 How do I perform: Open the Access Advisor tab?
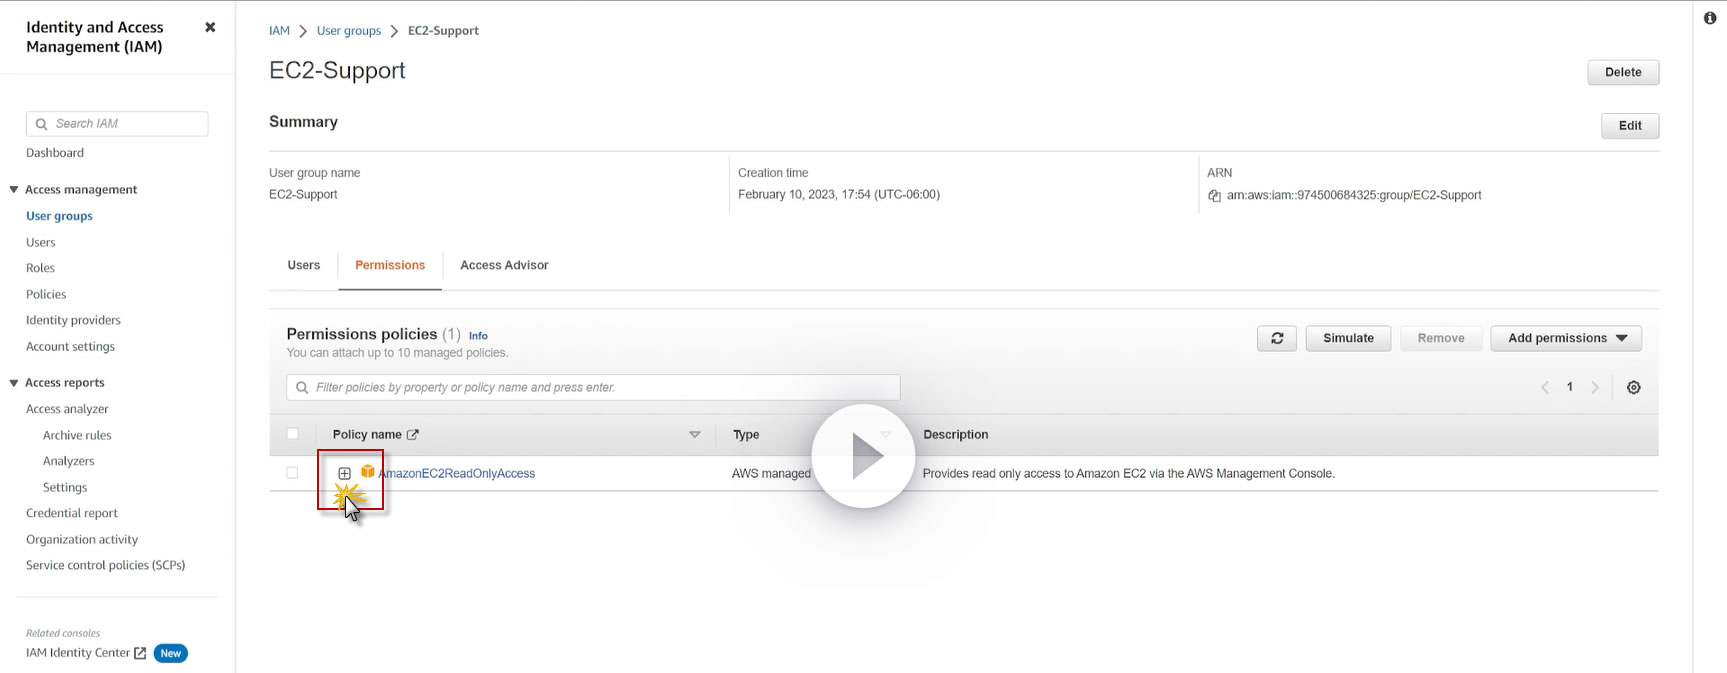[x=504, y=265]
